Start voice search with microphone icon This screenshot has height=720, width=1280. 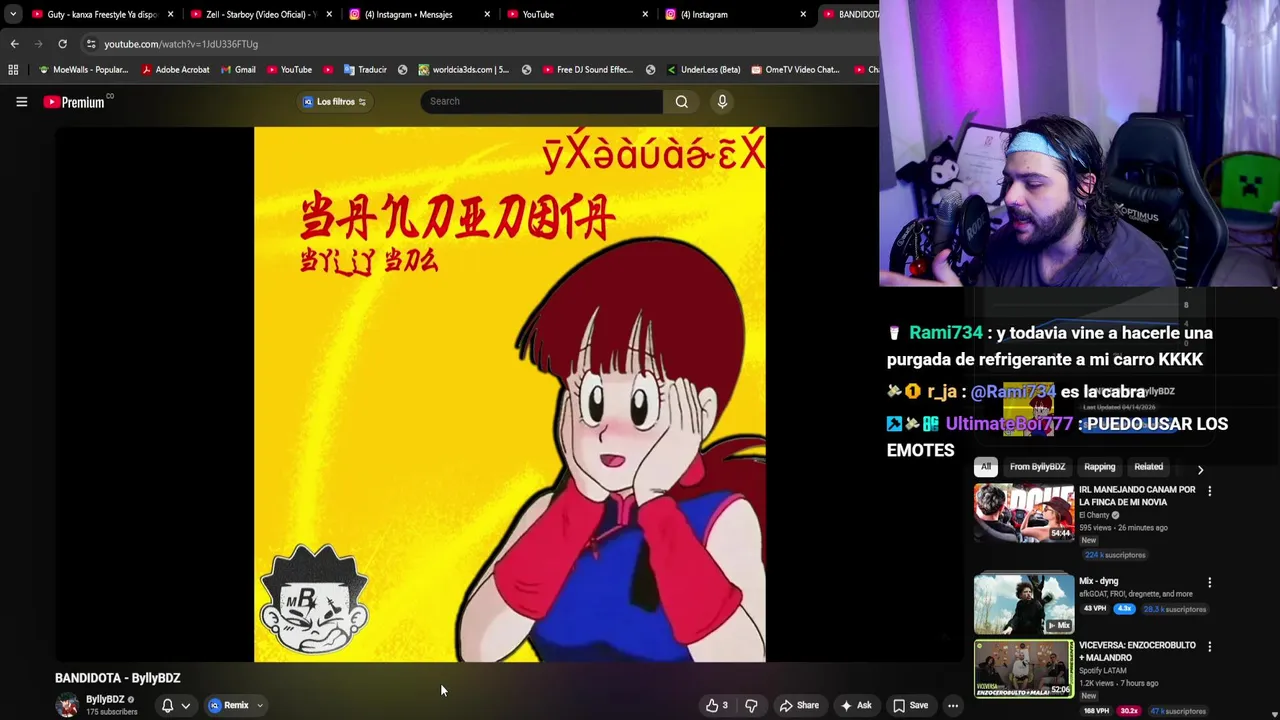pyautogui.click(x=722, y=101)
